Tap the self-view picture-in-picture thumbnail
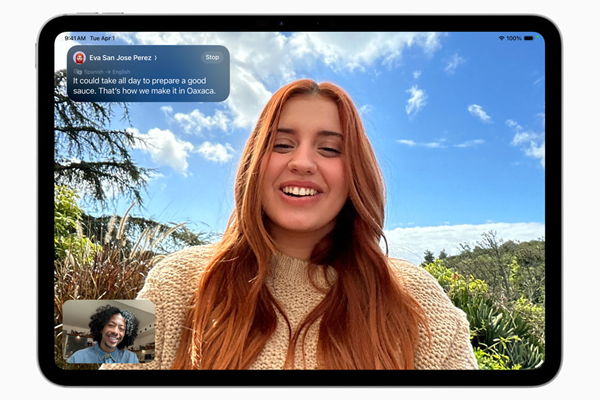Image resolution: width=600 pixels, height=400 pixels. 109,331
